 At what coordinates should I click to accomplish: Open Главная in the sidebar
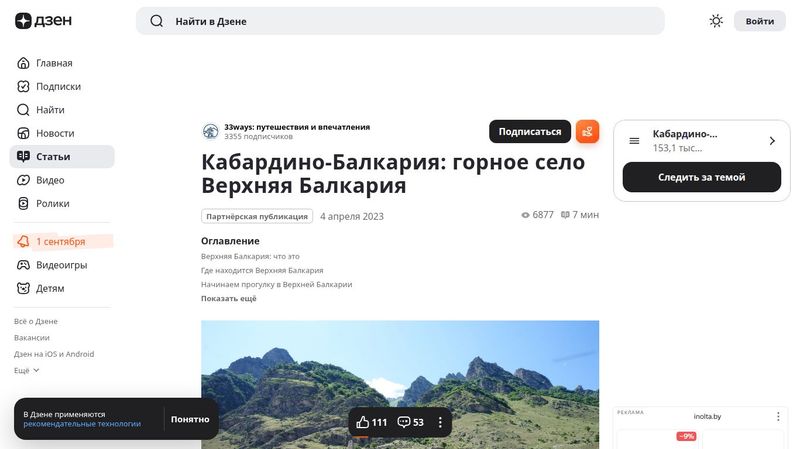[x=54, y=63]
